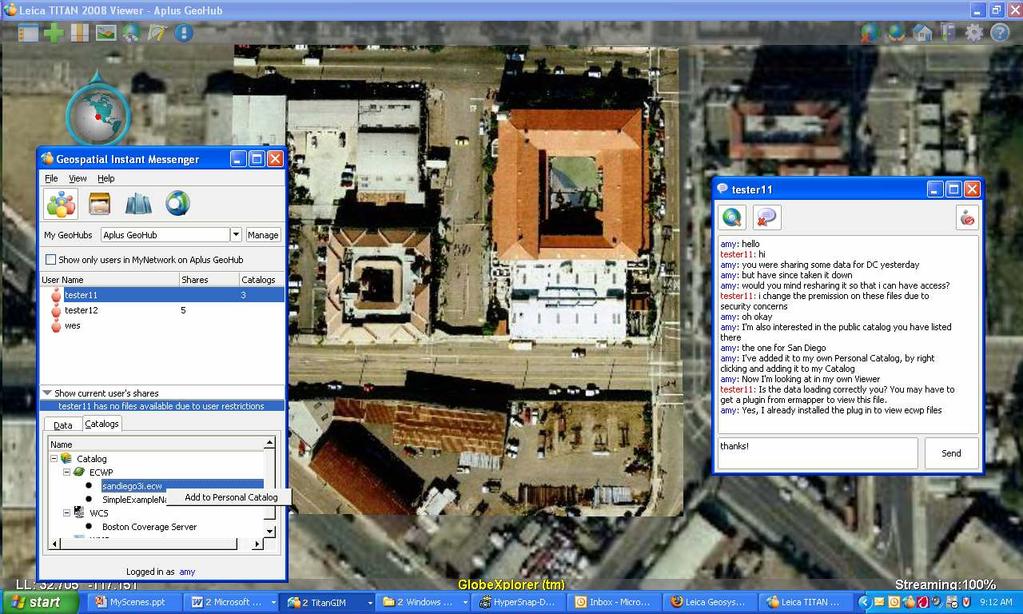Collapse the ECWP tree node
The image size is (1023, 614).
(67, 472)
